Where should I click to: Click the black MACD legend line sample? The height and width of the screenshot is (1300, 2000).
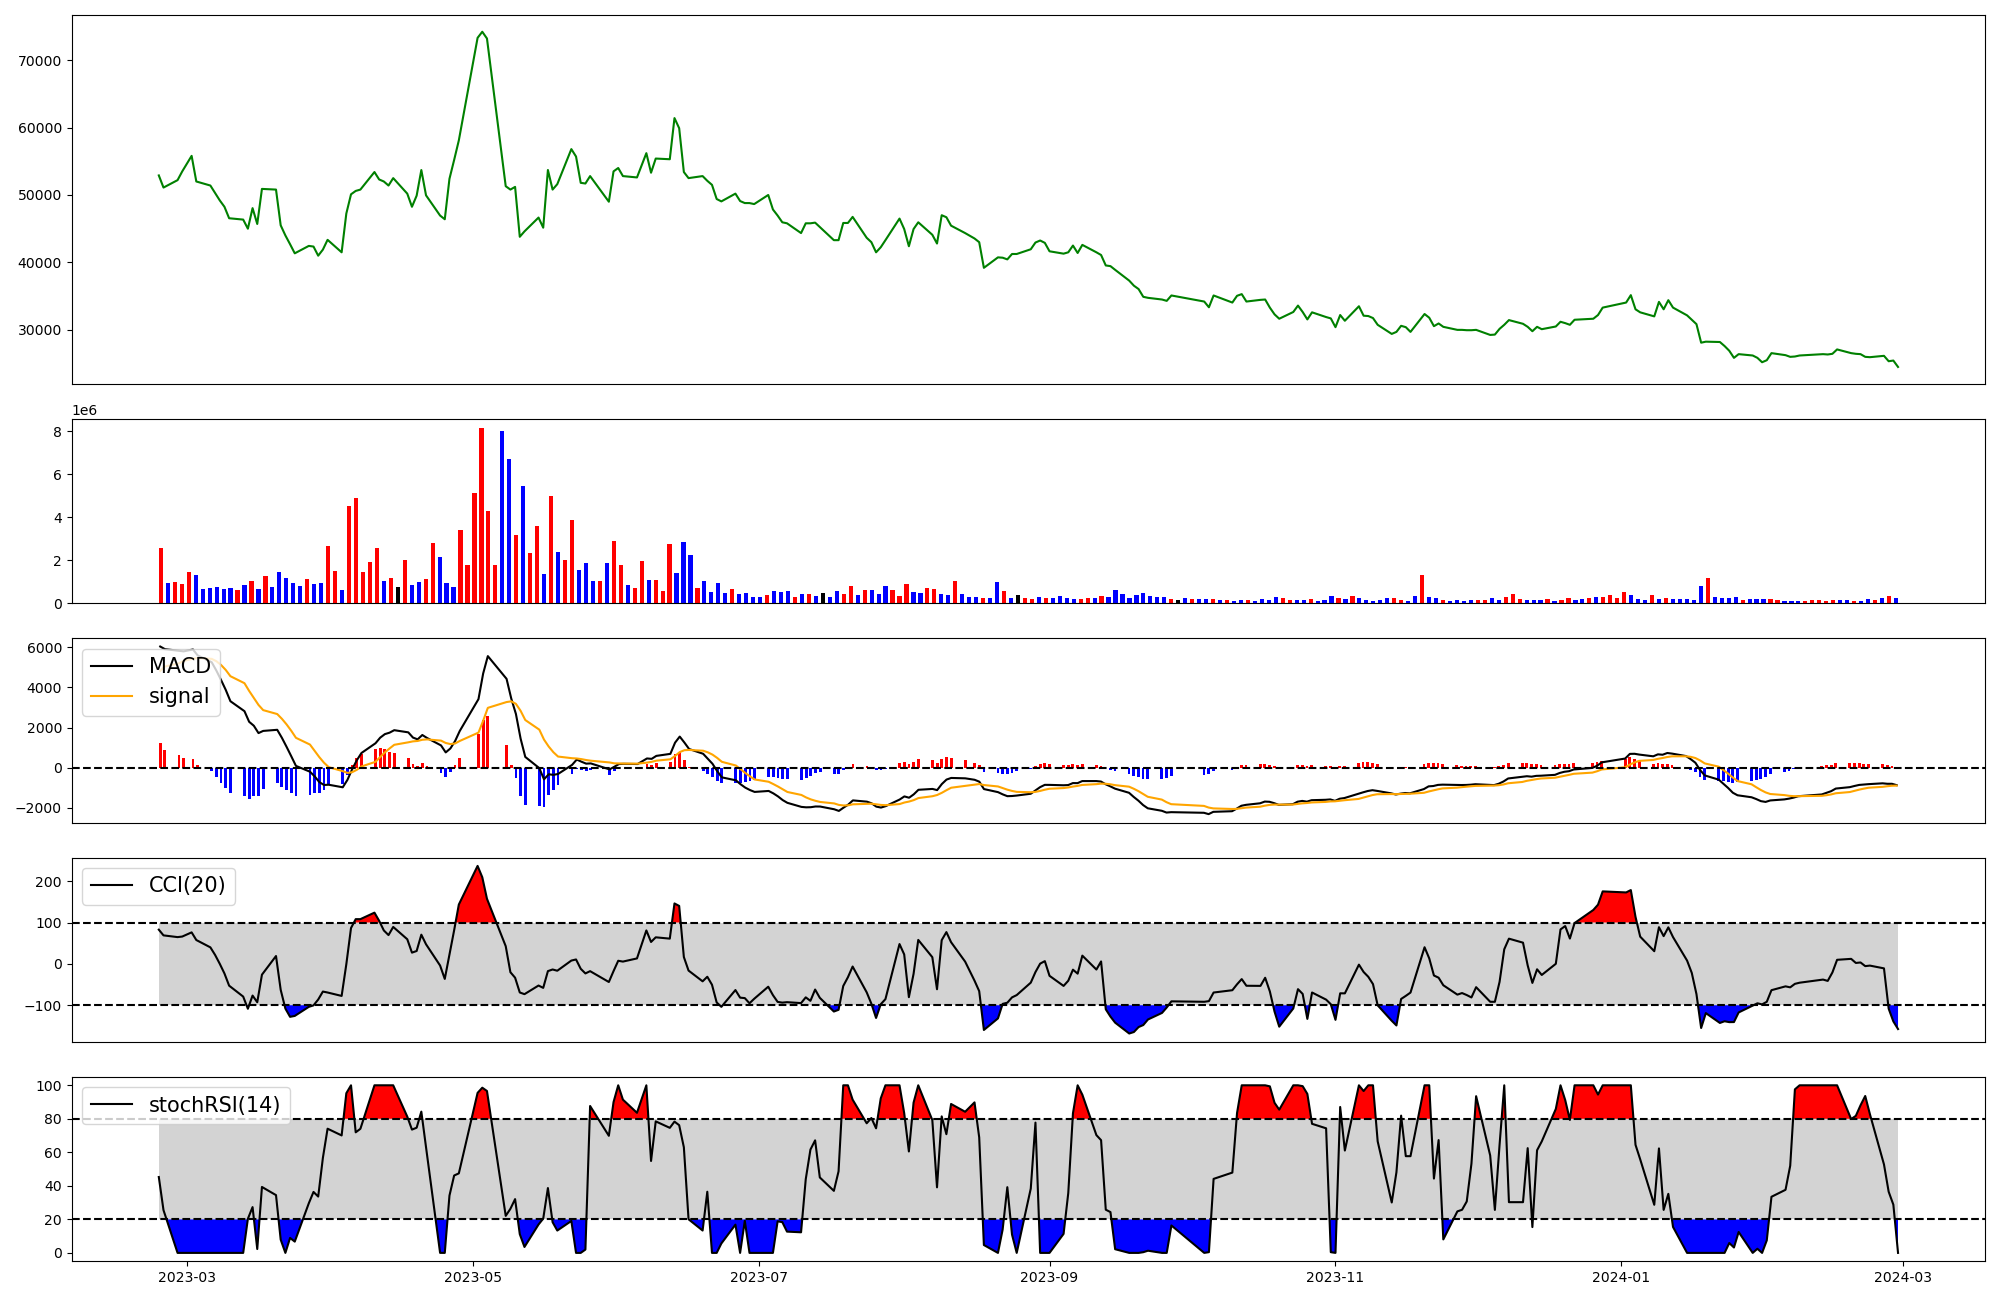(x=112, y=666)
